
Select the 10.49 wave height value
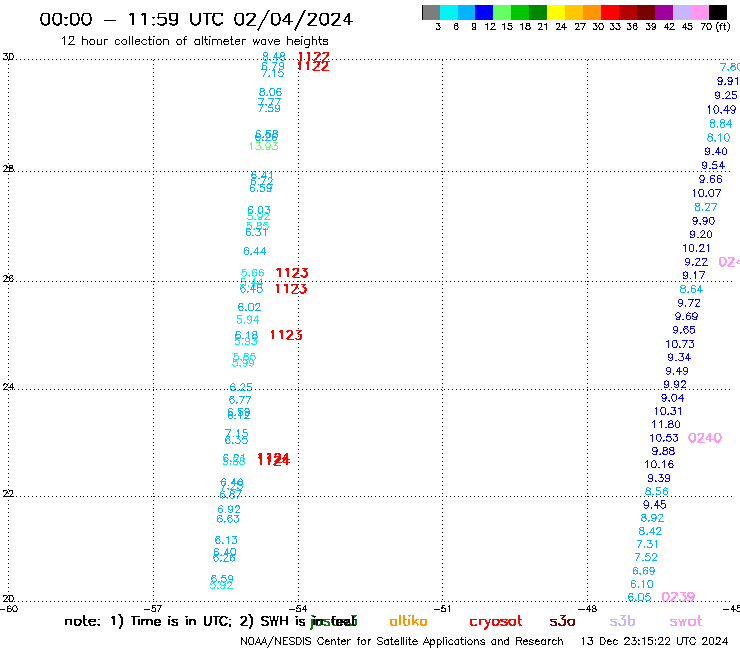[x=721, y=110]
